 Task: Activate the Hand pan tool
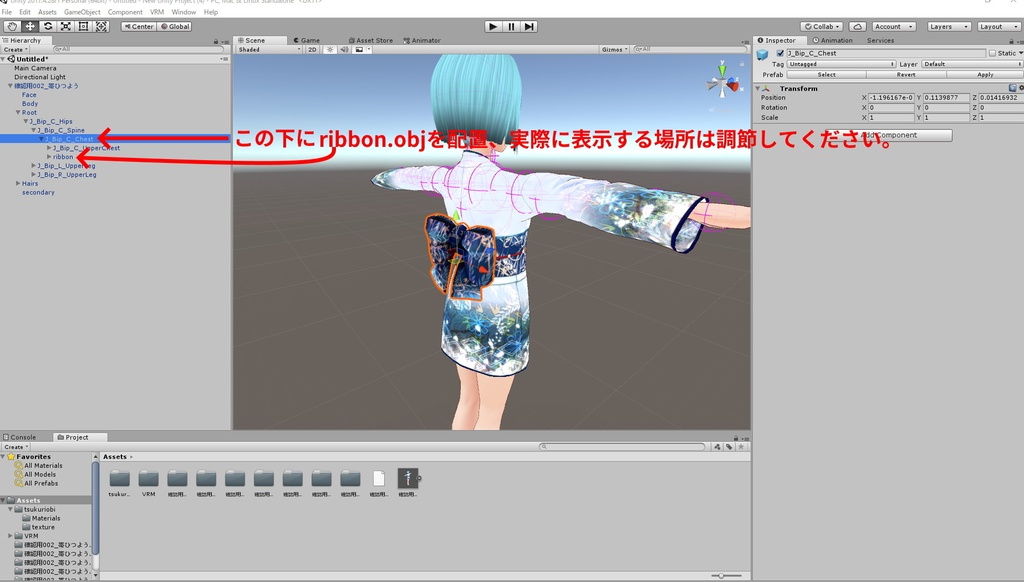pyautogui.click(x=13, y=27)
